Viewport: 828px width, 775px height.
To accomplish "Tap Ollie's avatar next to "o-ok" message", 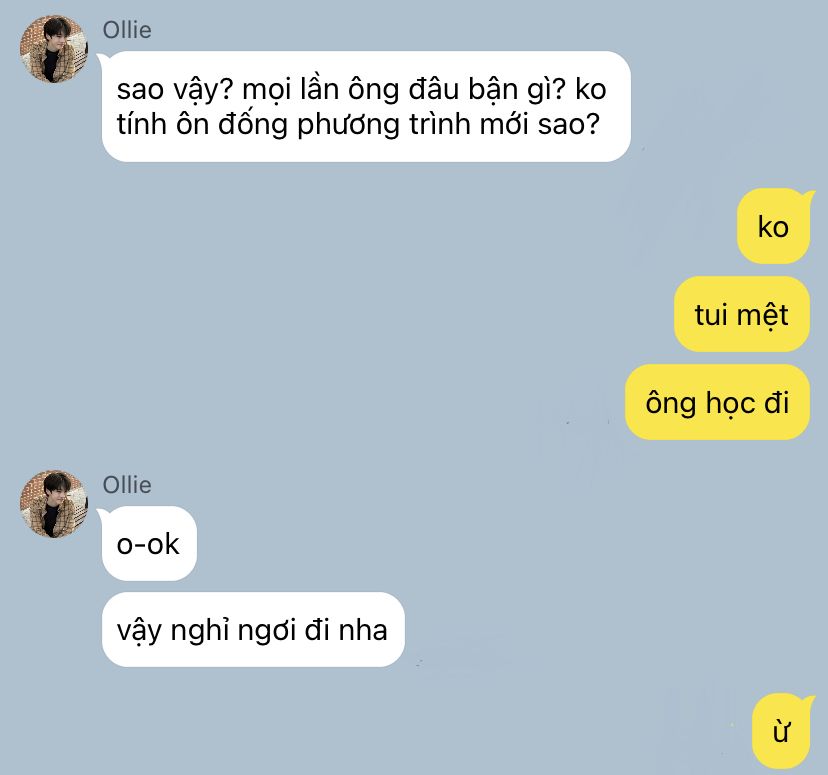I will pyautogui.click(x=53, y=504).
